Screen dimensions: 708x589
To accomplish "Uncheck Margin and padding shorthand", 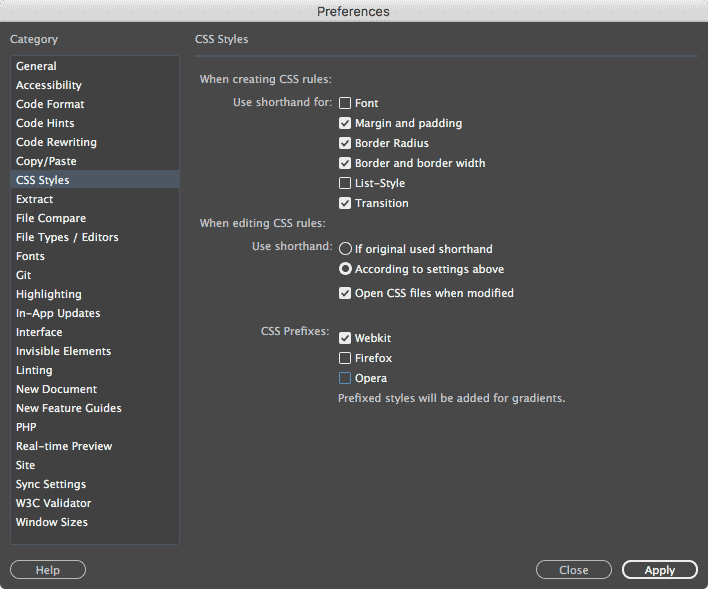I will click(x=345, y=123).
